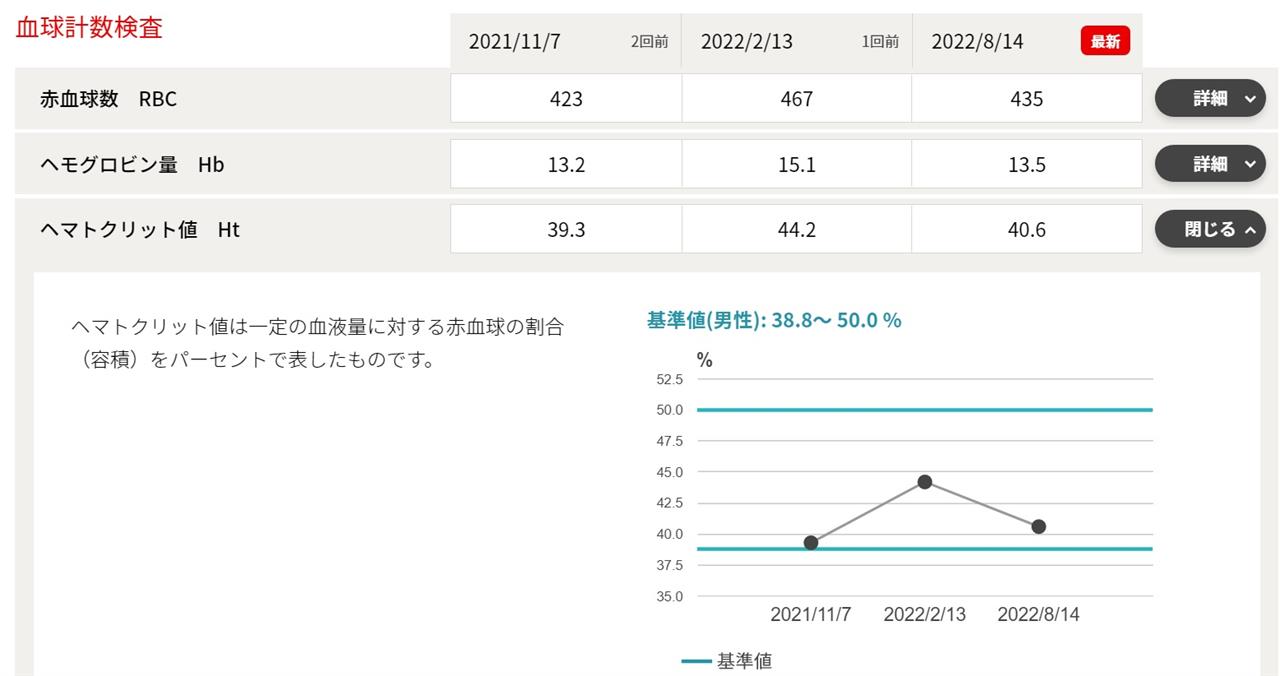Click the 47.5 y-axis label
The width and height of the screenshot is (1280, 676).
coord(670,441)
